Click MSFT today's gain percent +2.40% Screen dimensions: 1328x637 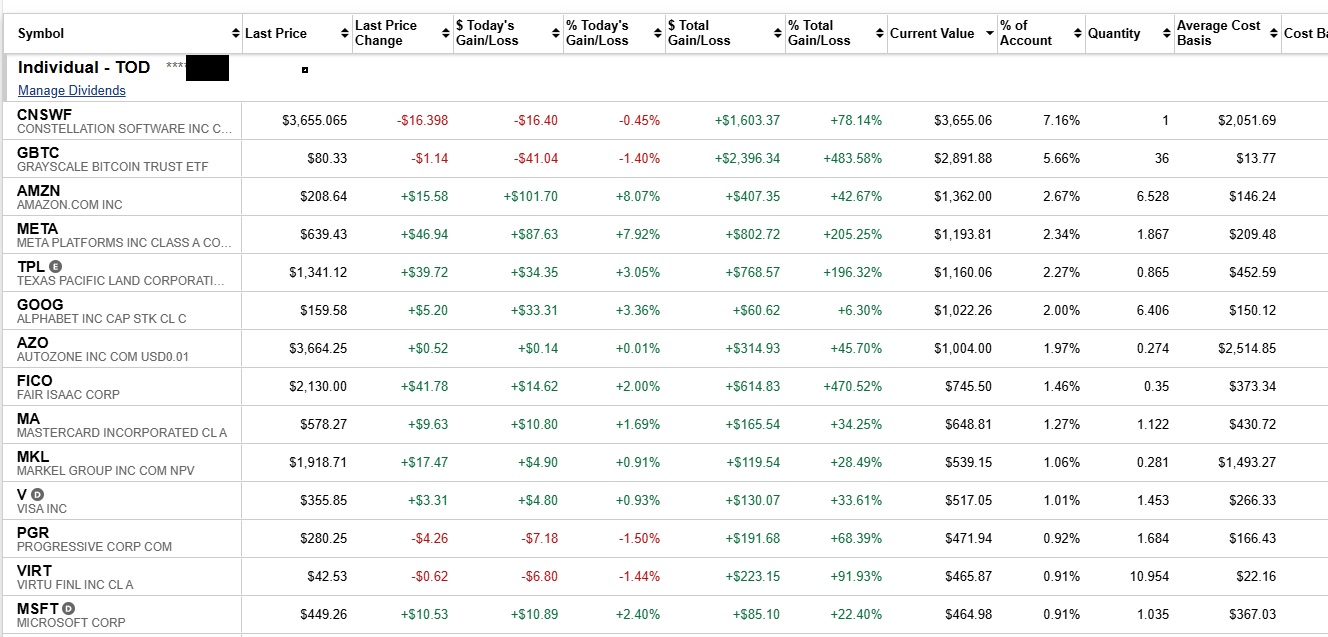(x=638, y=614)
